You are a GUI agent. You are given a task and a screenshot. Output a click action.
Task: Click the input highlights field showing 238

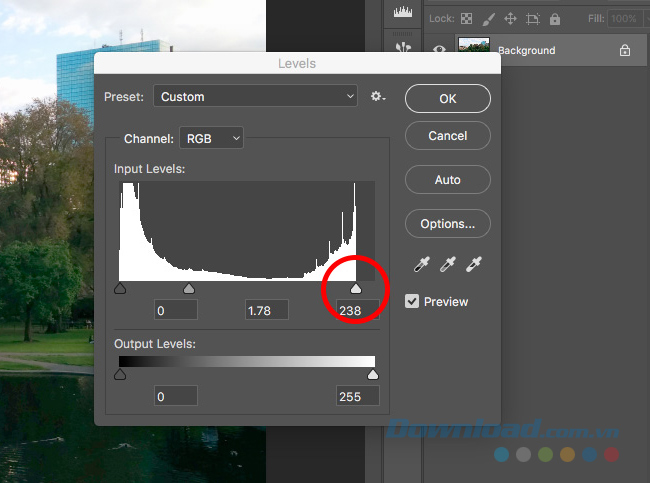coord(358,310)
